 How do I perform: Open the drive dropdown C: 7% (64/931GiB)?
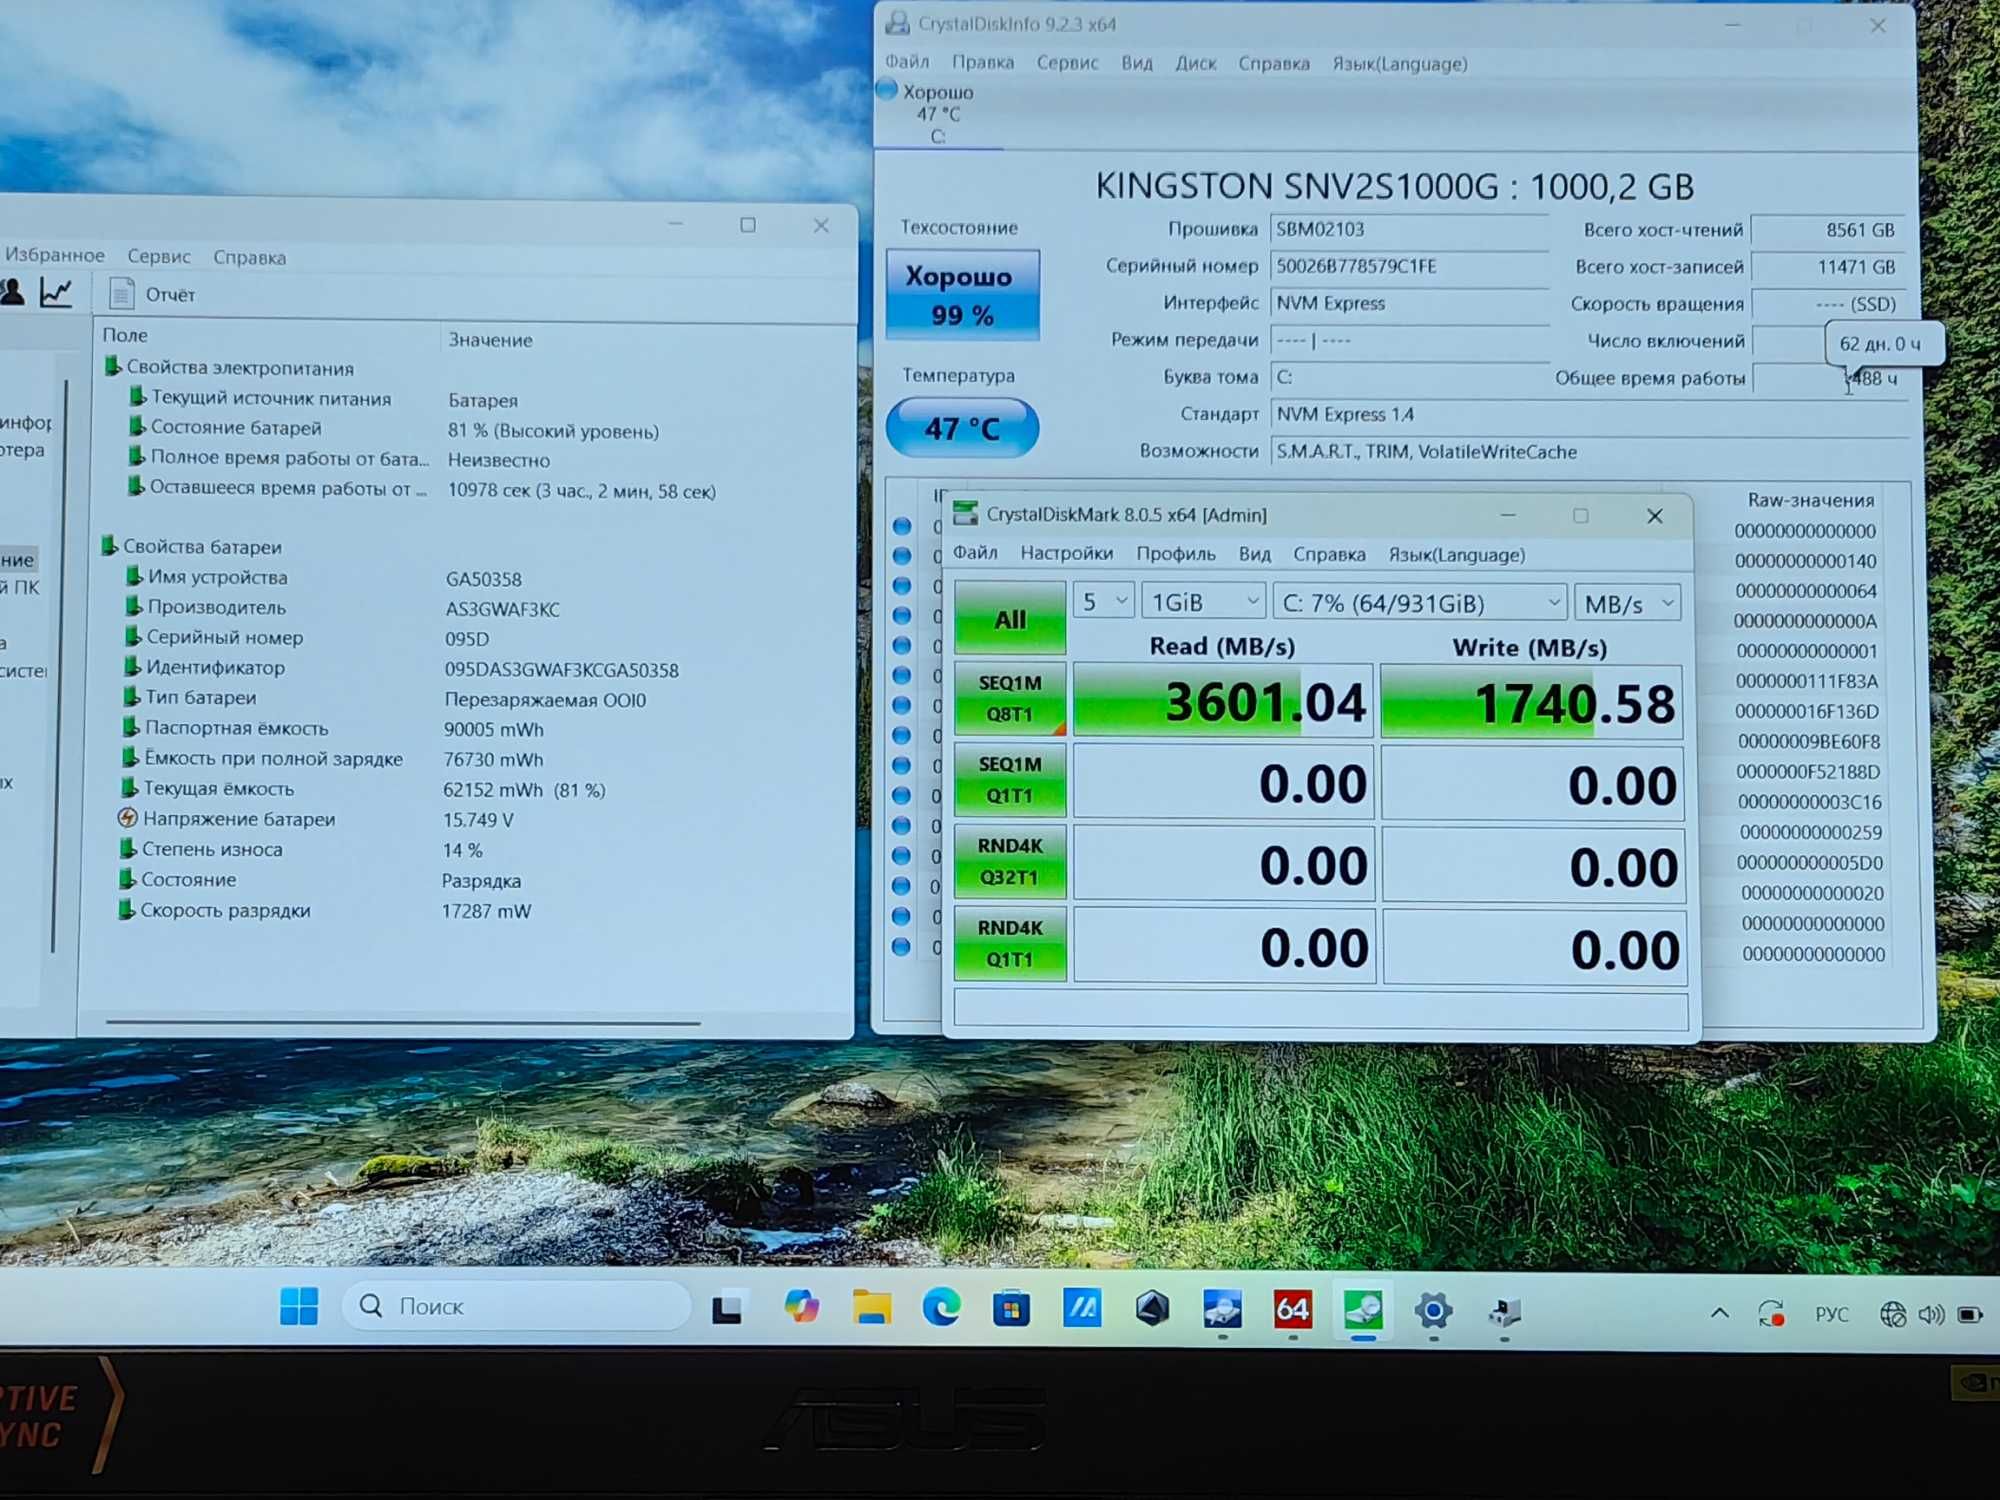point(1420,603)
